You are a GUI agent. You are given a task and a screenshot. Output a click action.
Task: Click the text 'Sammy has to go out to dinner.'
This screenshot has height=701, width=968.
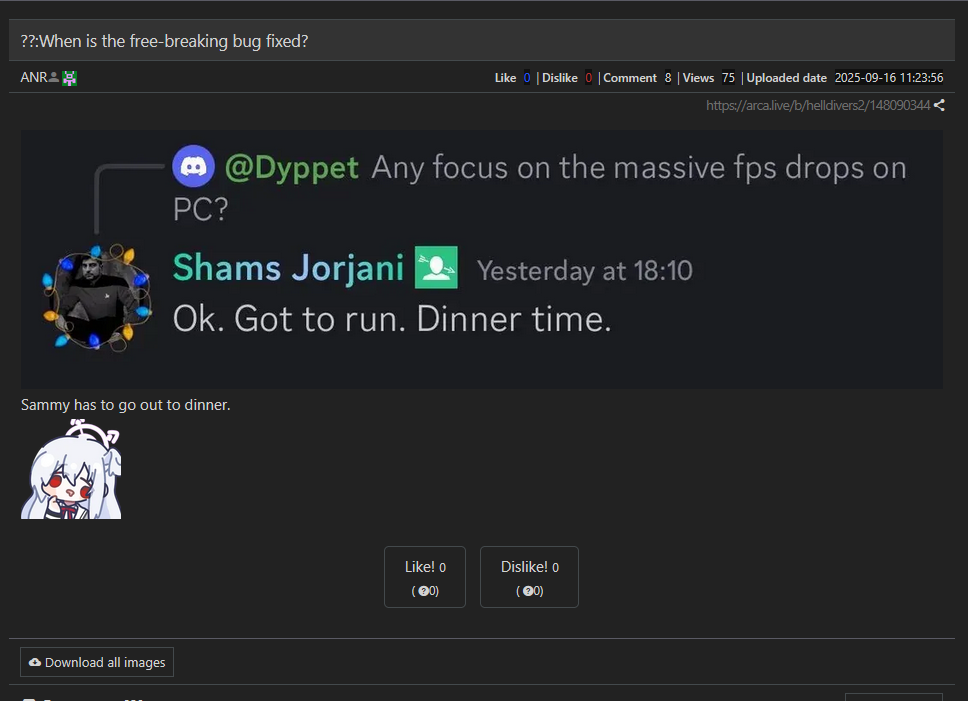click(126, 405)
